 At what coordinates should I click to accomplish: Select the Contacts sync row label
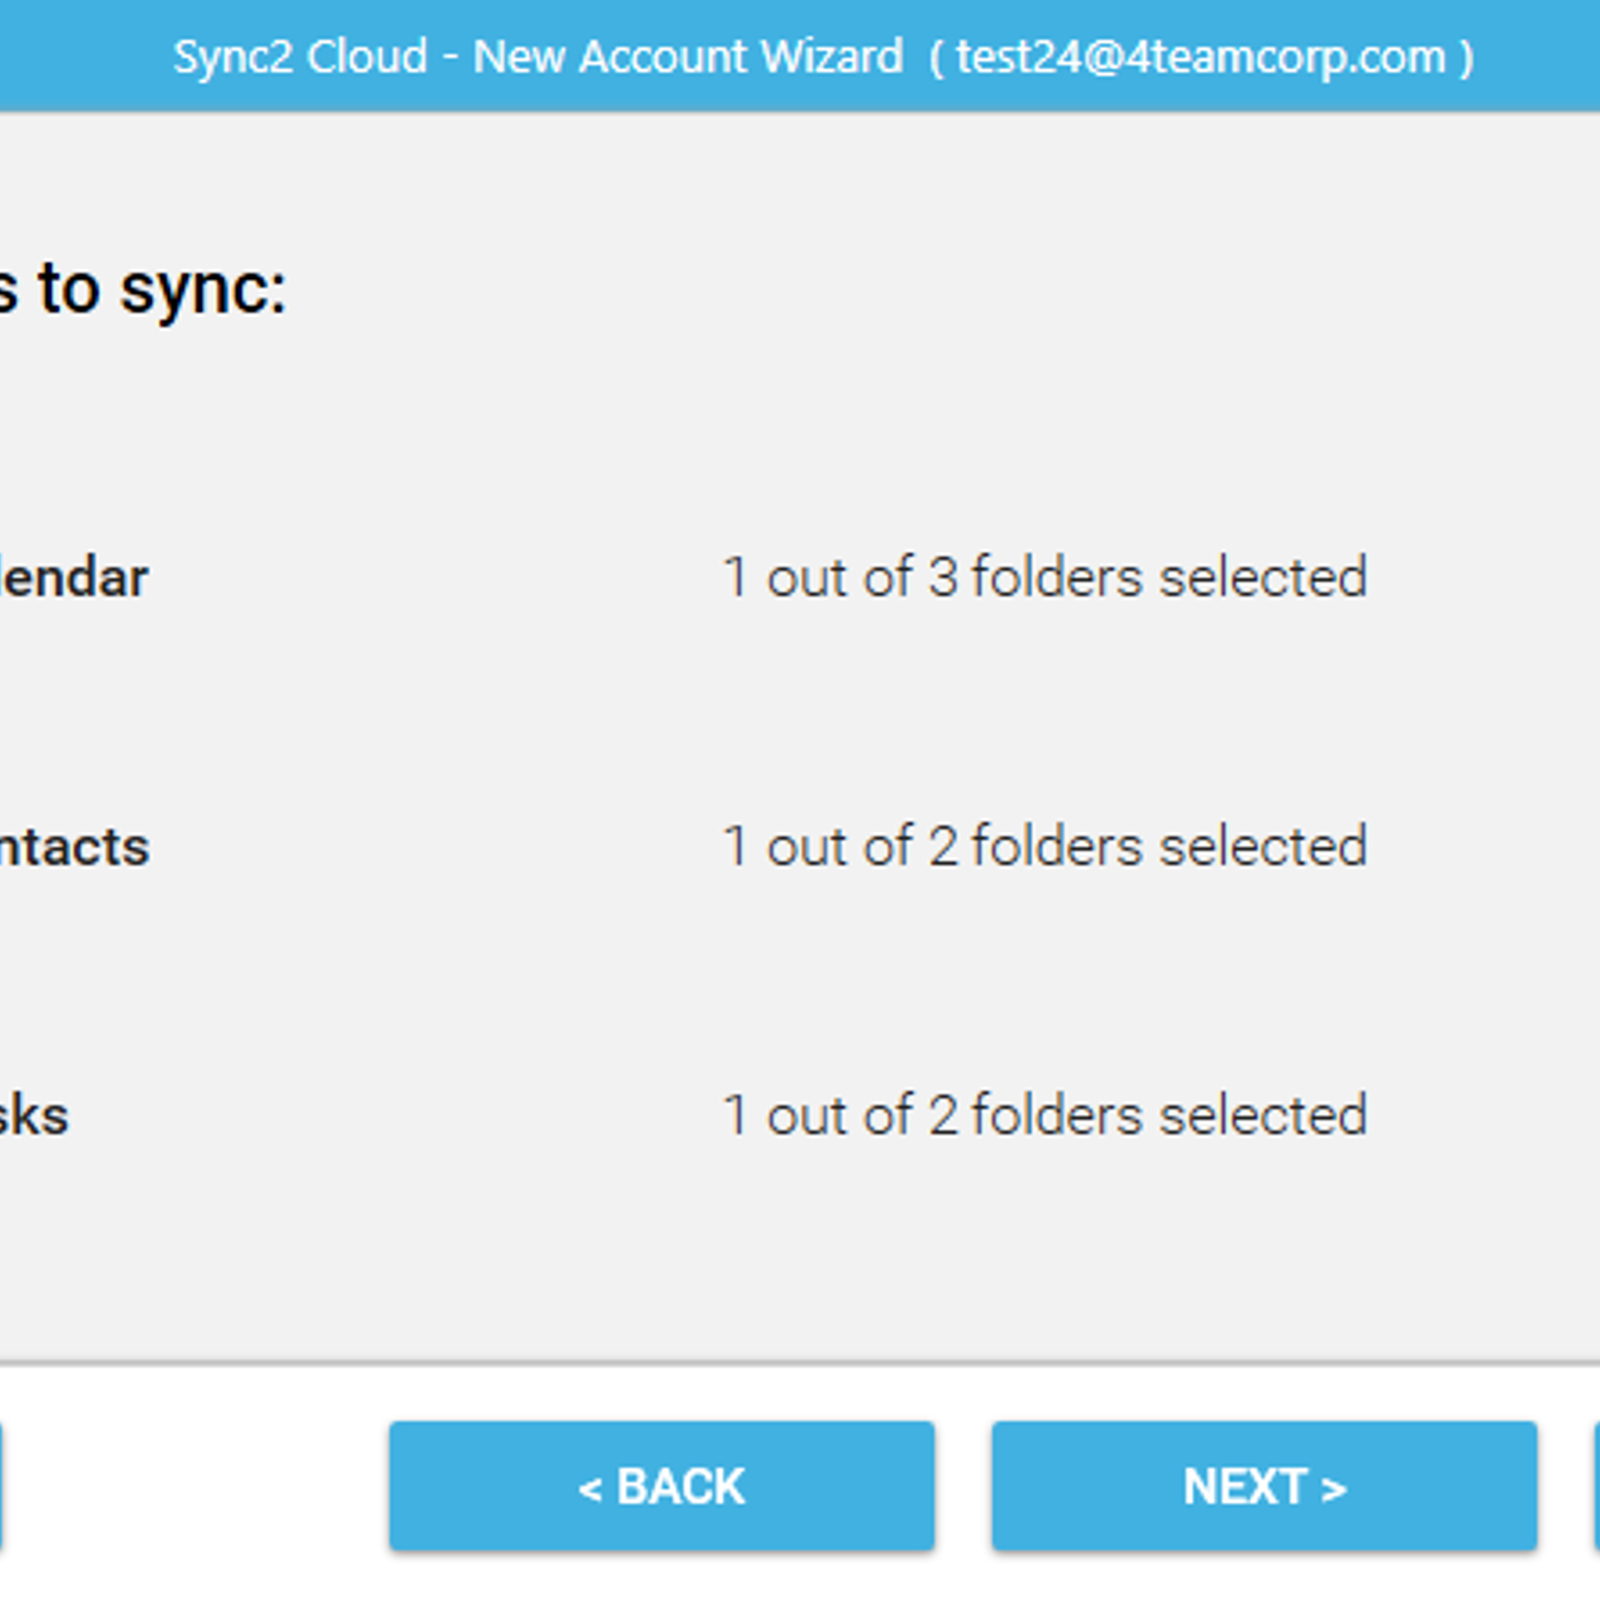pyautogui.click(x=74, y=847)
